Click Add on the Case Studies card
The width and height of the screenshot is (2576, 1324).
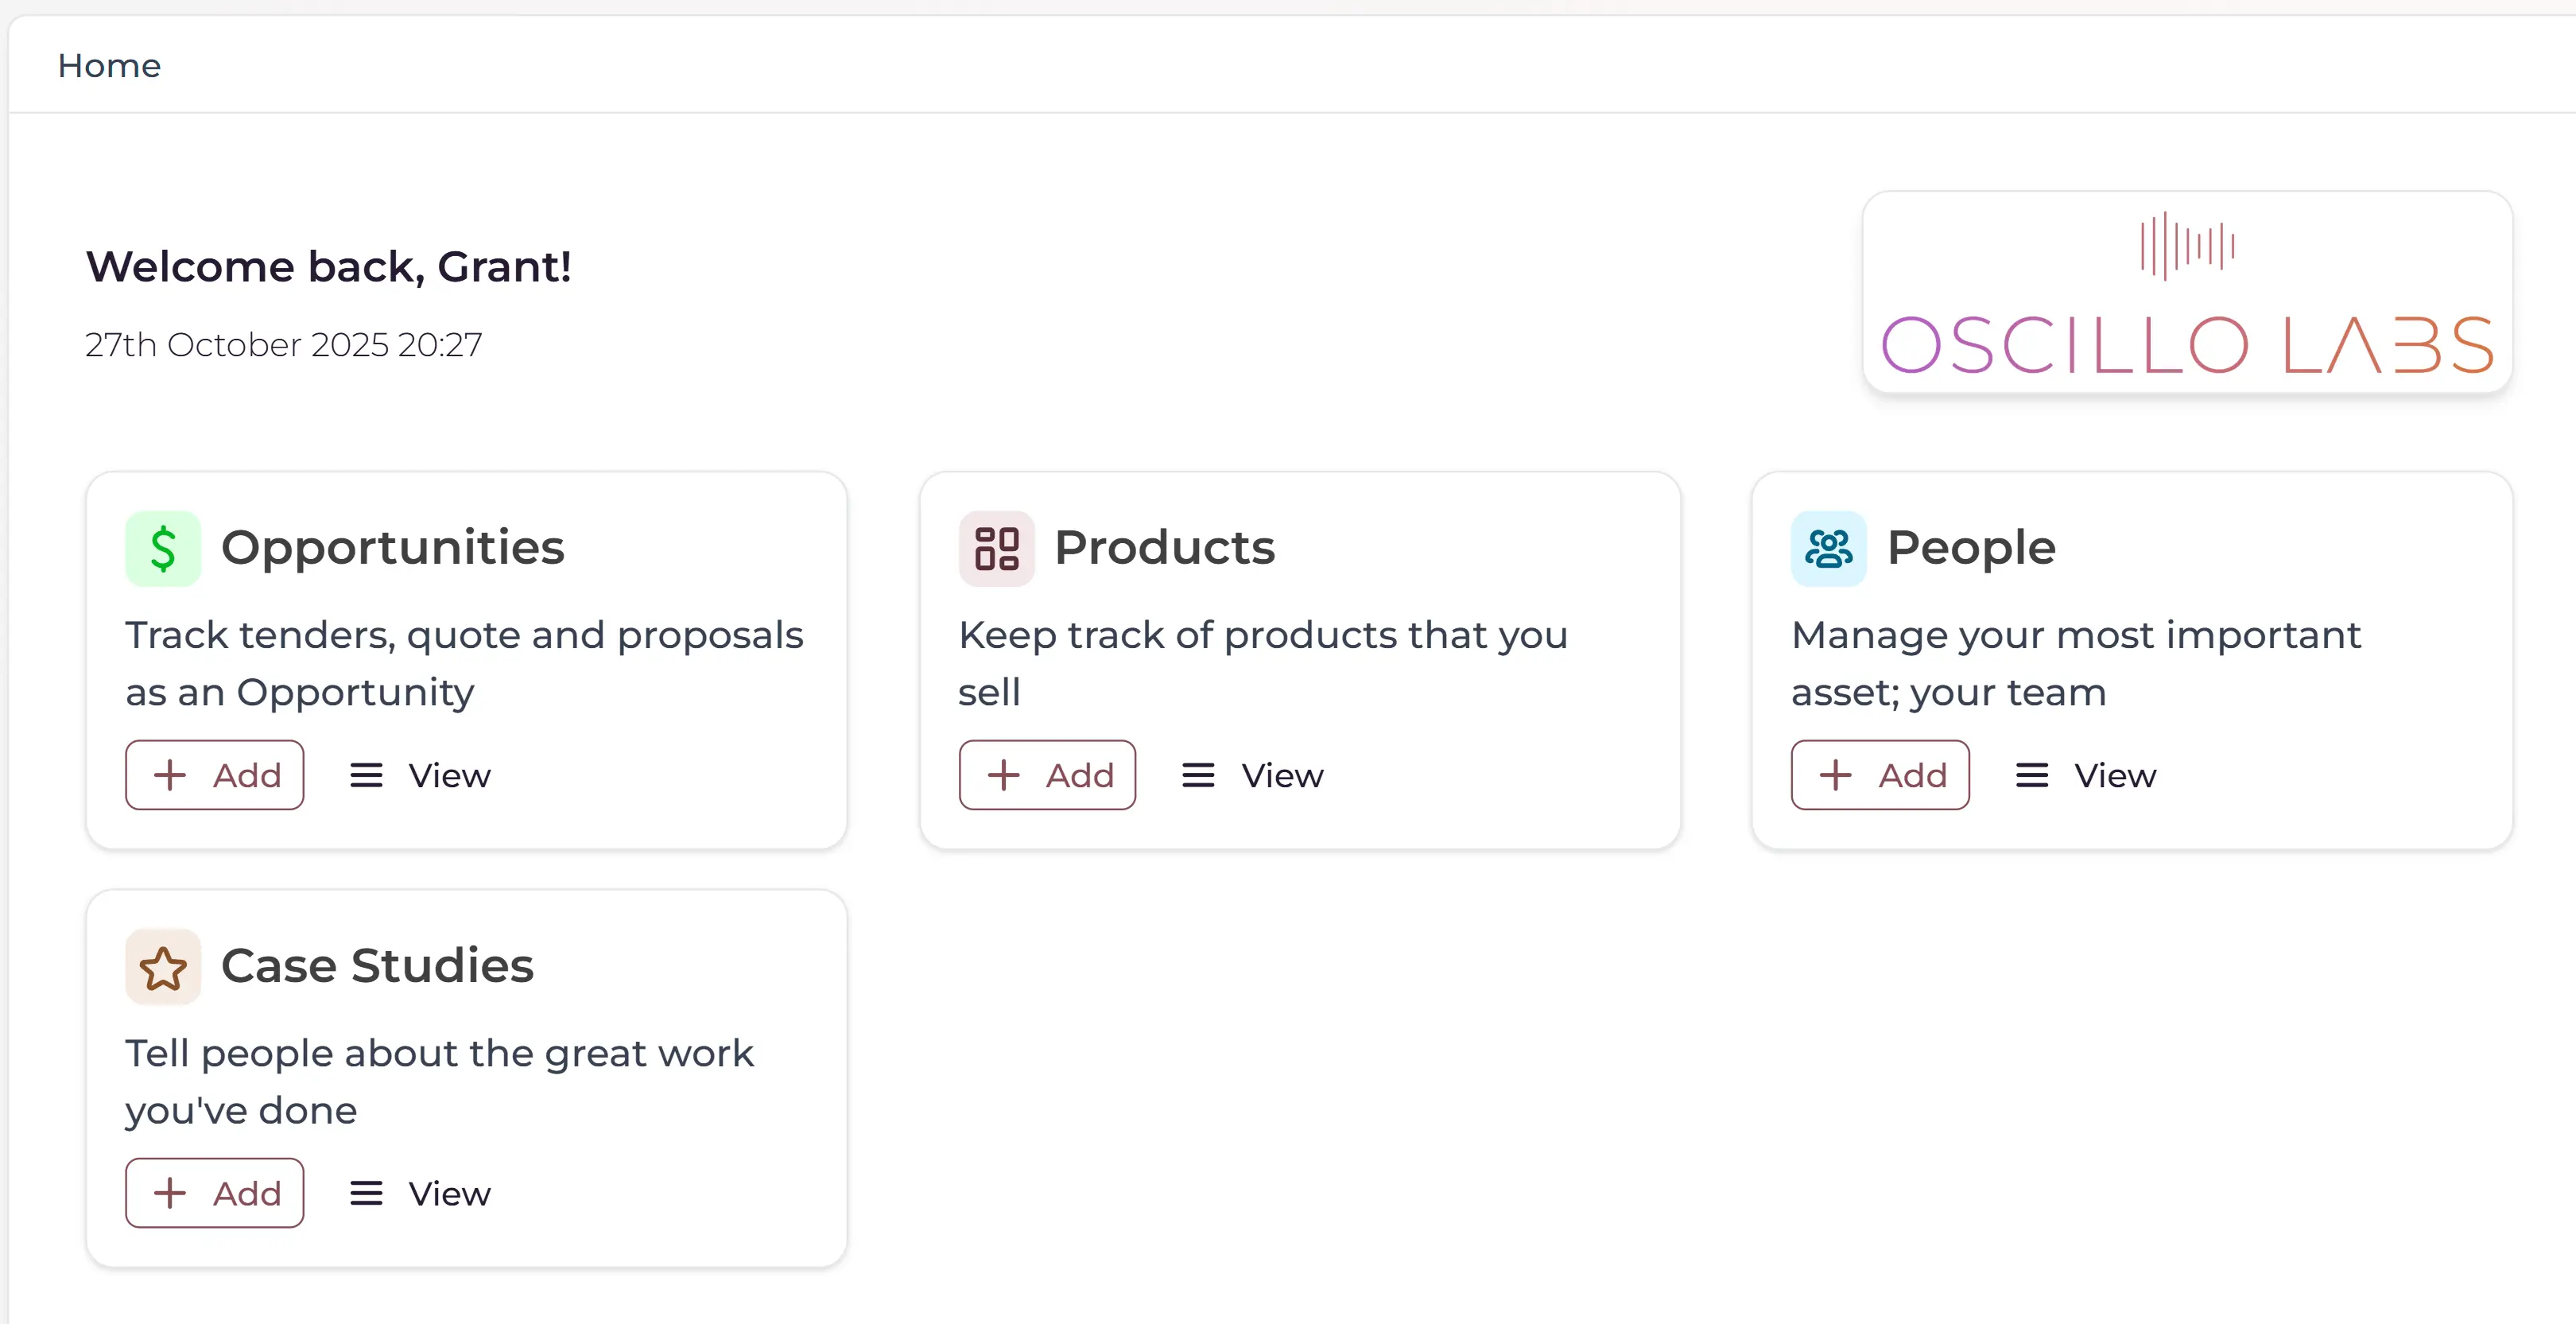(214, 1193)
